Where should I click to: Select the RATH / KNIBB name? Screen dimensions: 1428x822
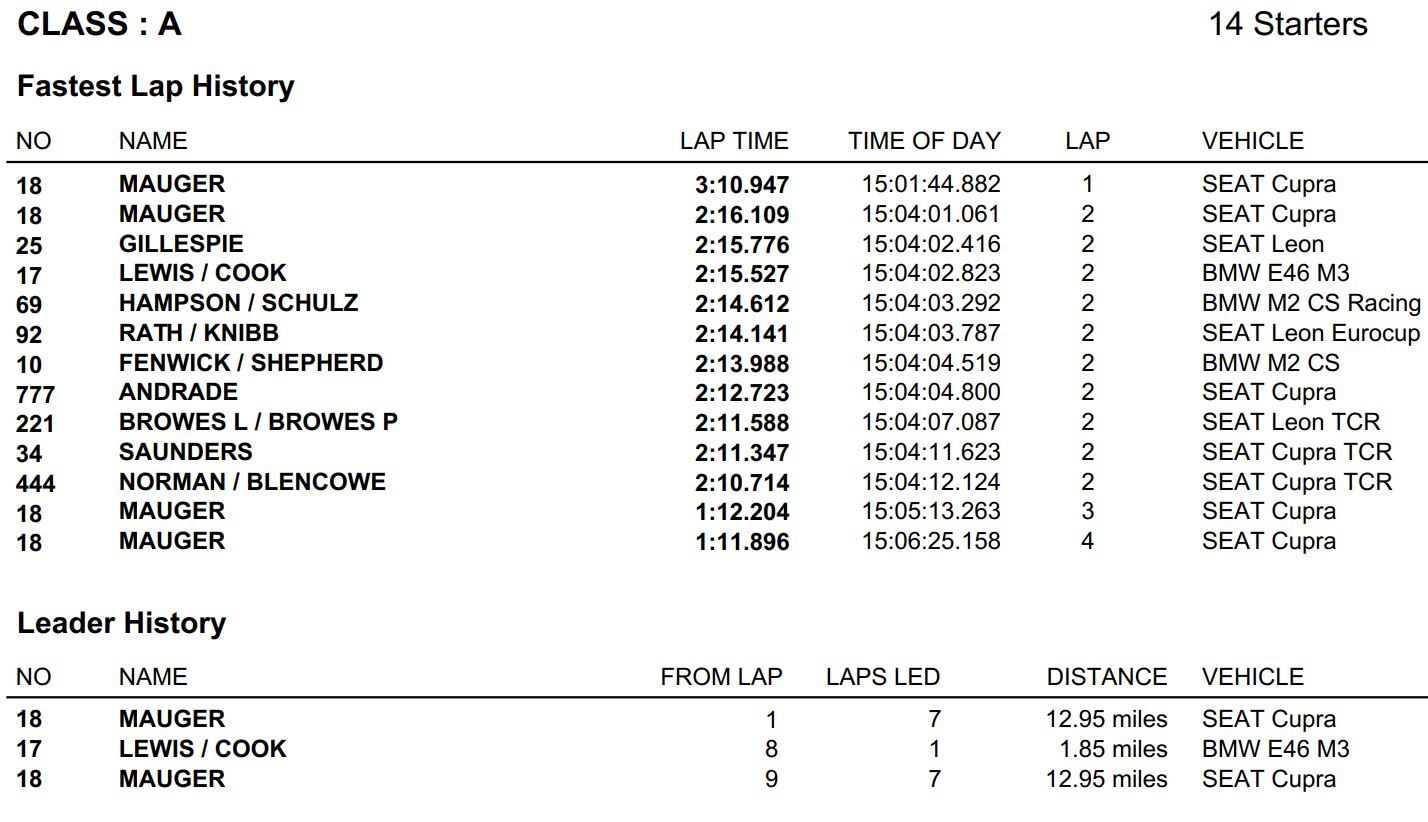198,333
